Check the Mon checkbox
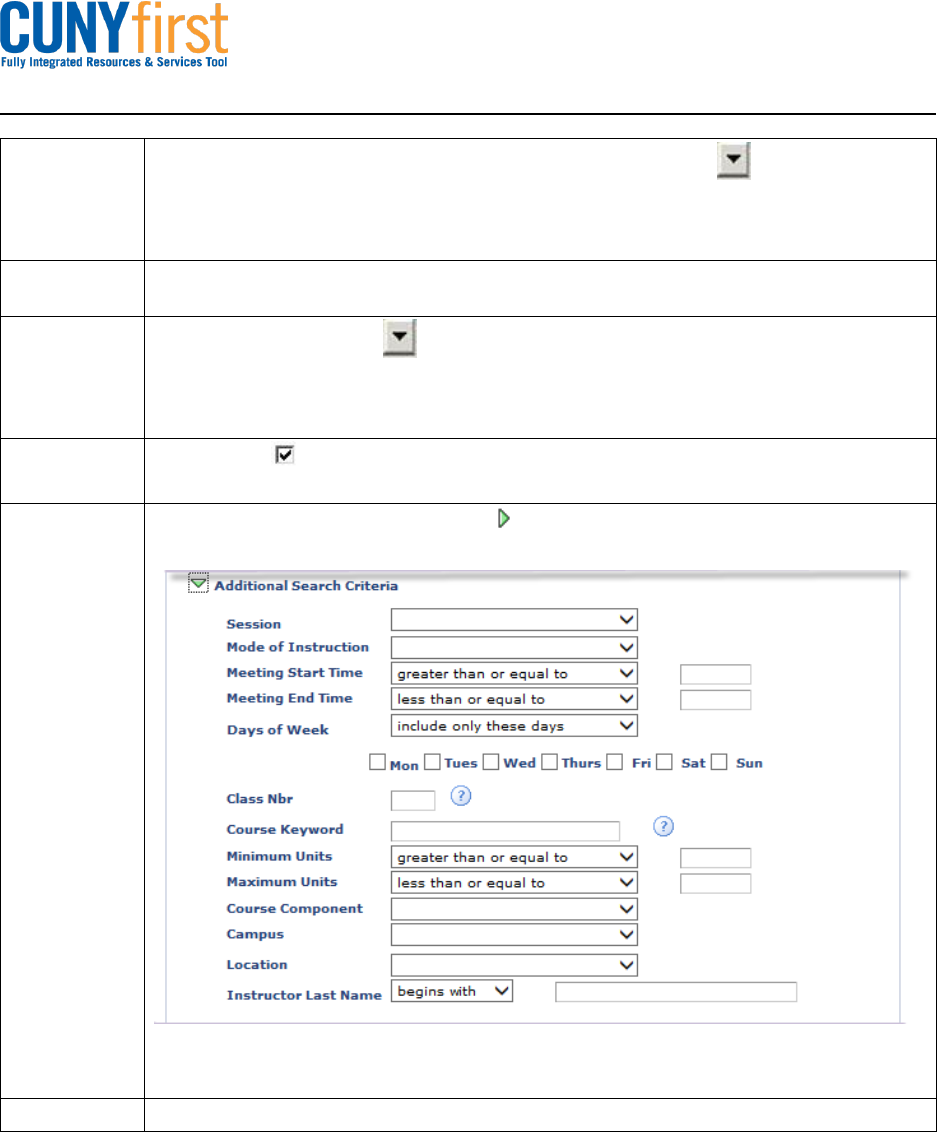This screenshot has width=937, height=1132. point(377,762)
